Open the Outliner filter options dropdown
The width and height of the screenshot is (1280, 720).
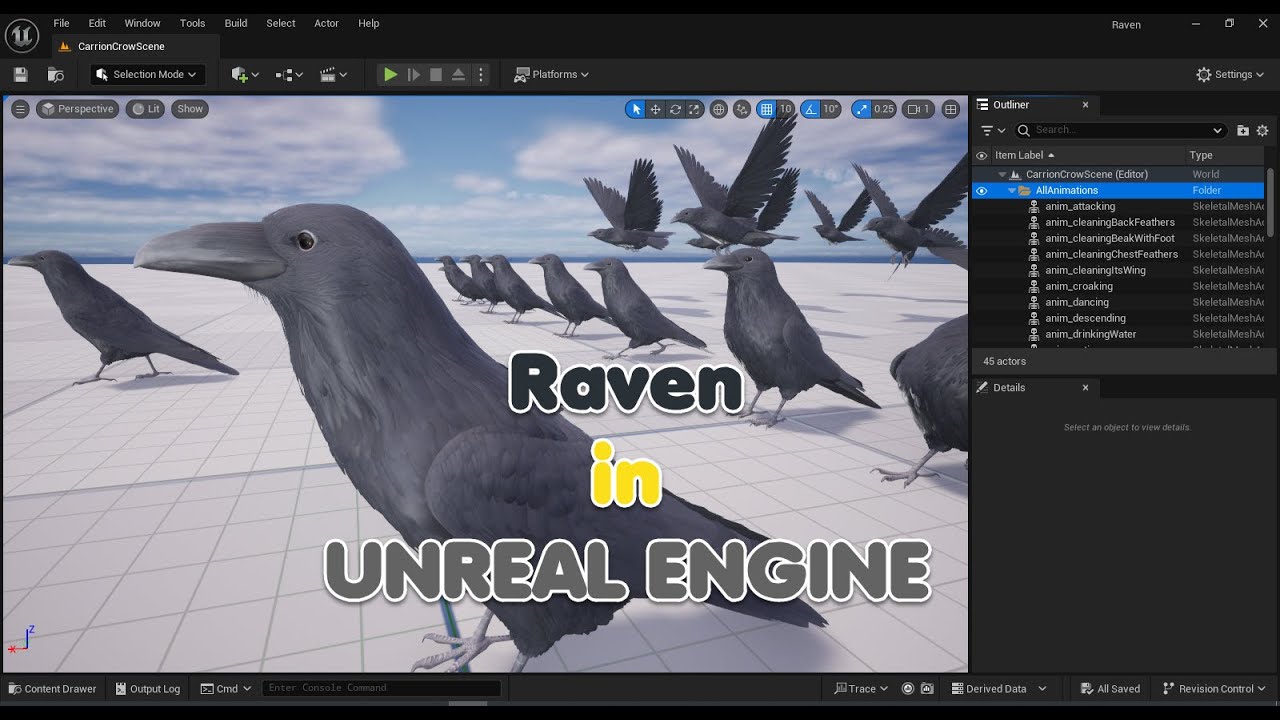pyautogui.click(x=993, y=130)
